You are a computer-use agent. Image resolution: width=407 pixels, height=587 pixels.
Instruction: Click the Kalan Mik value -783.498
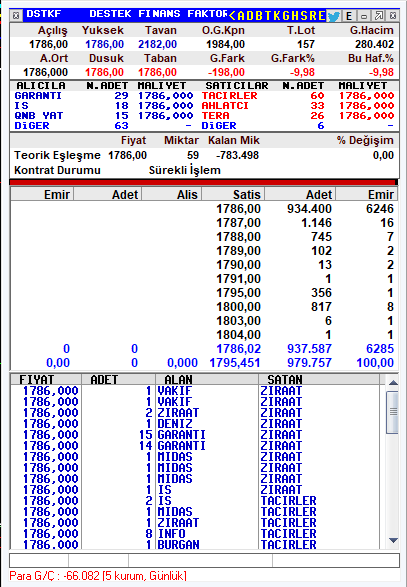coord(237,155)
